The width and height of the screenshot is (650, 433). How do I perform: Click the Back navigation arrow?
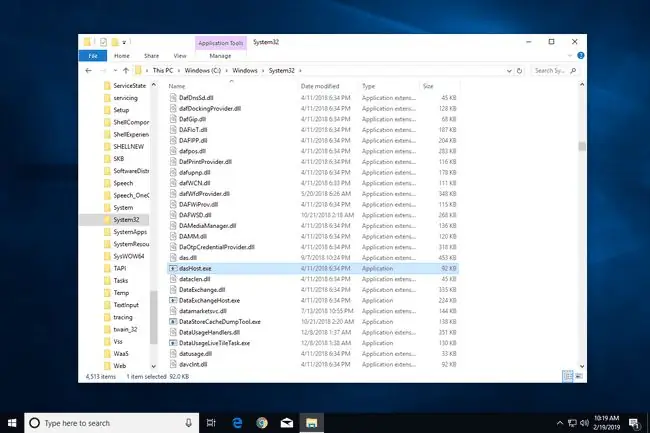(x=88, y=71)
